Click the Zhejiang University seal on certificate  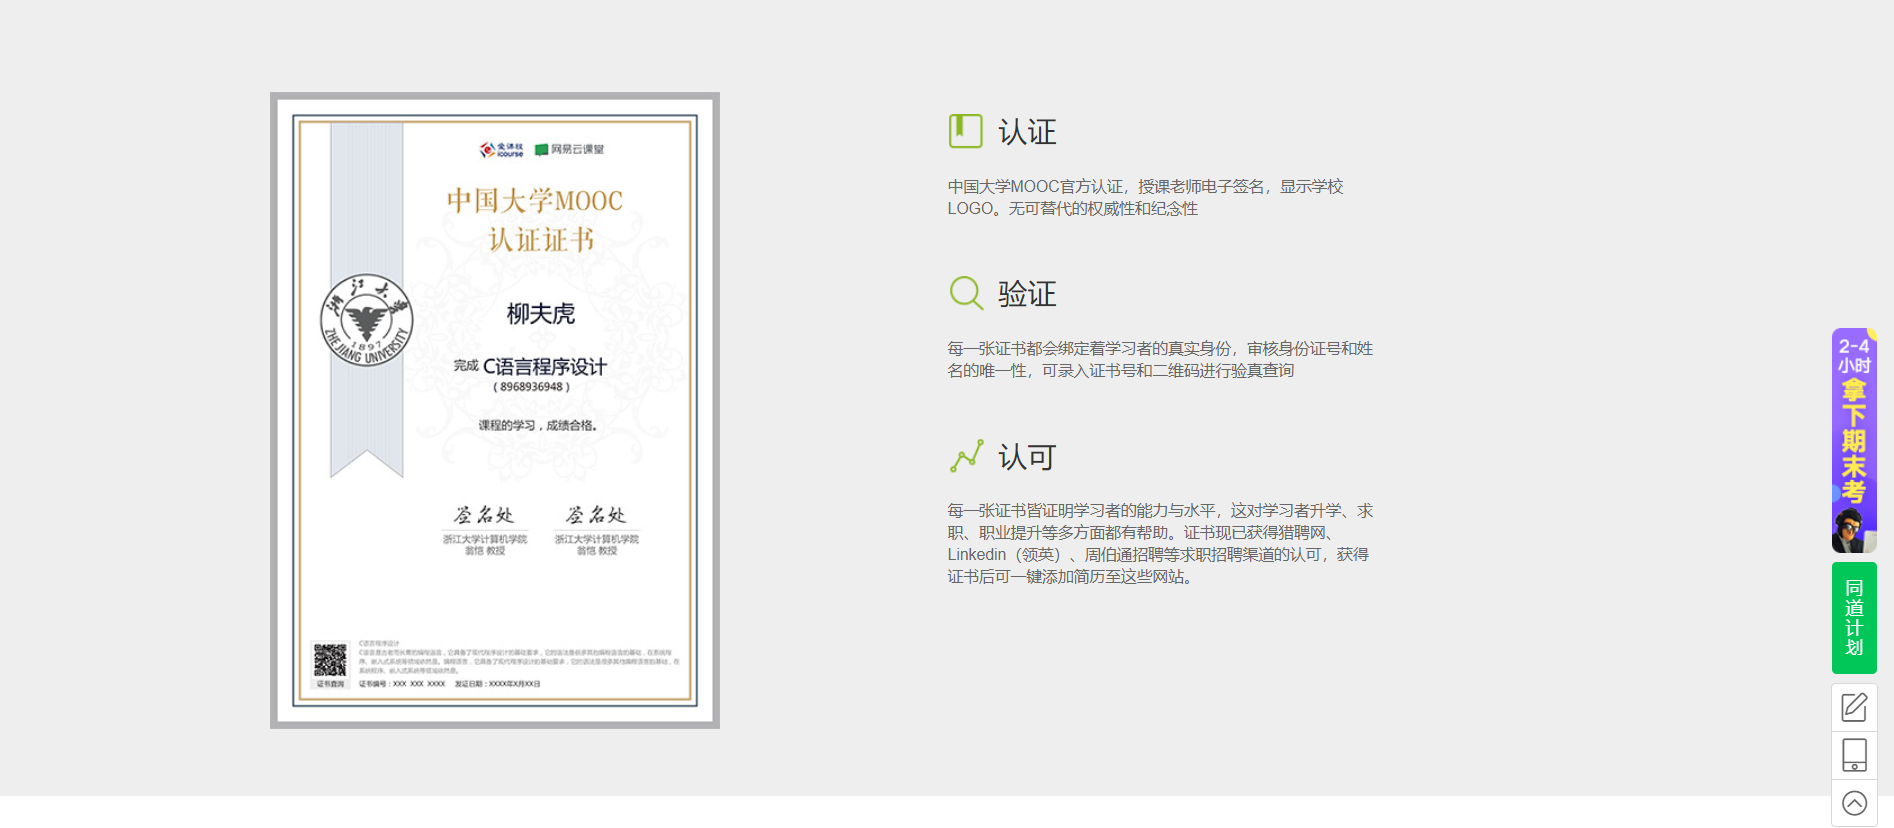[x=366, y=320]
